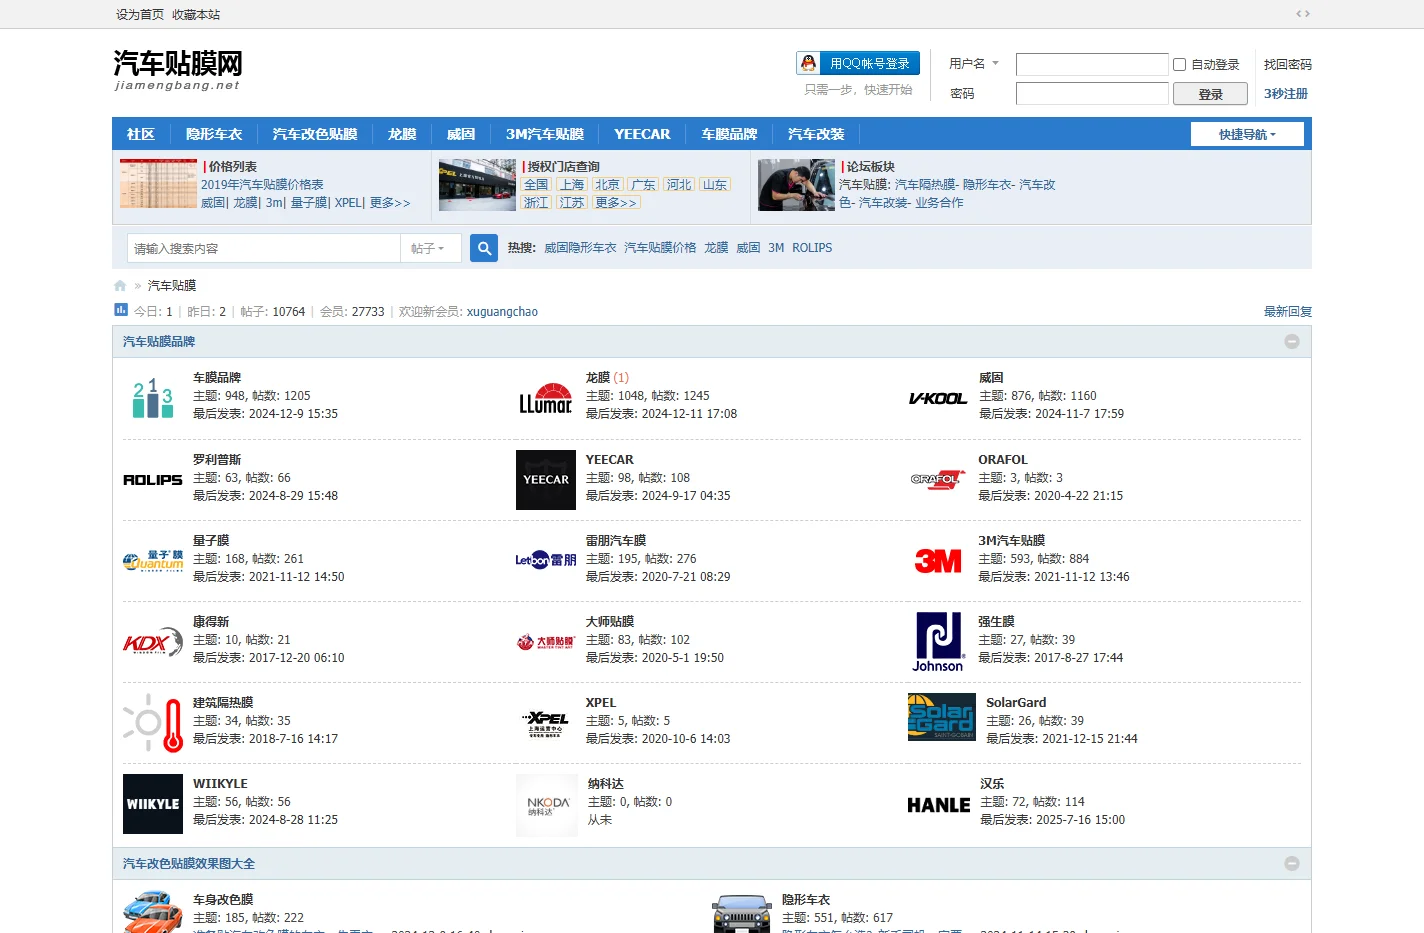1424x933 pixels.
Task: Open the SolarGard logo icon
Action: click(942, 717)
